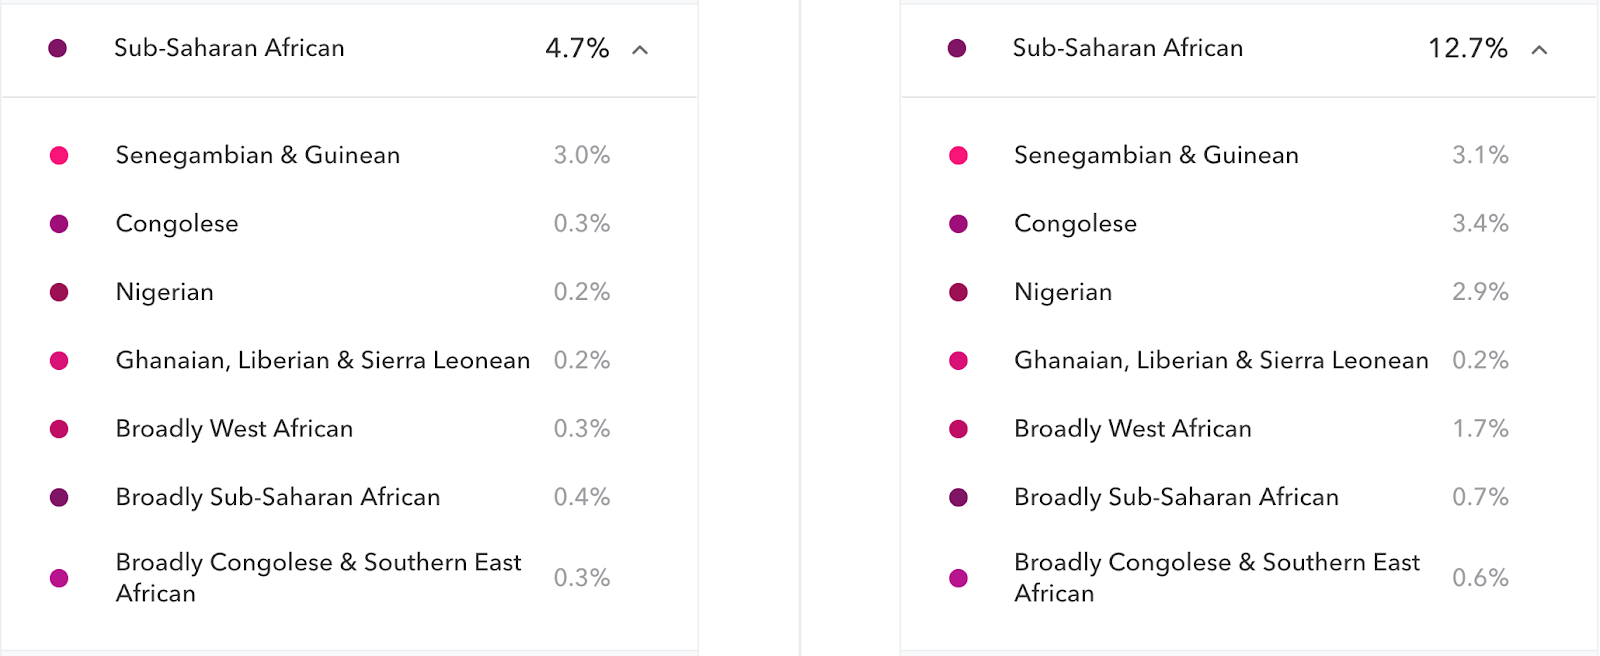The image size is (1600, 656).
Task: Click Ghanaian, Liberian & Sierra Leonean in left panel
Action: point(322,360)
